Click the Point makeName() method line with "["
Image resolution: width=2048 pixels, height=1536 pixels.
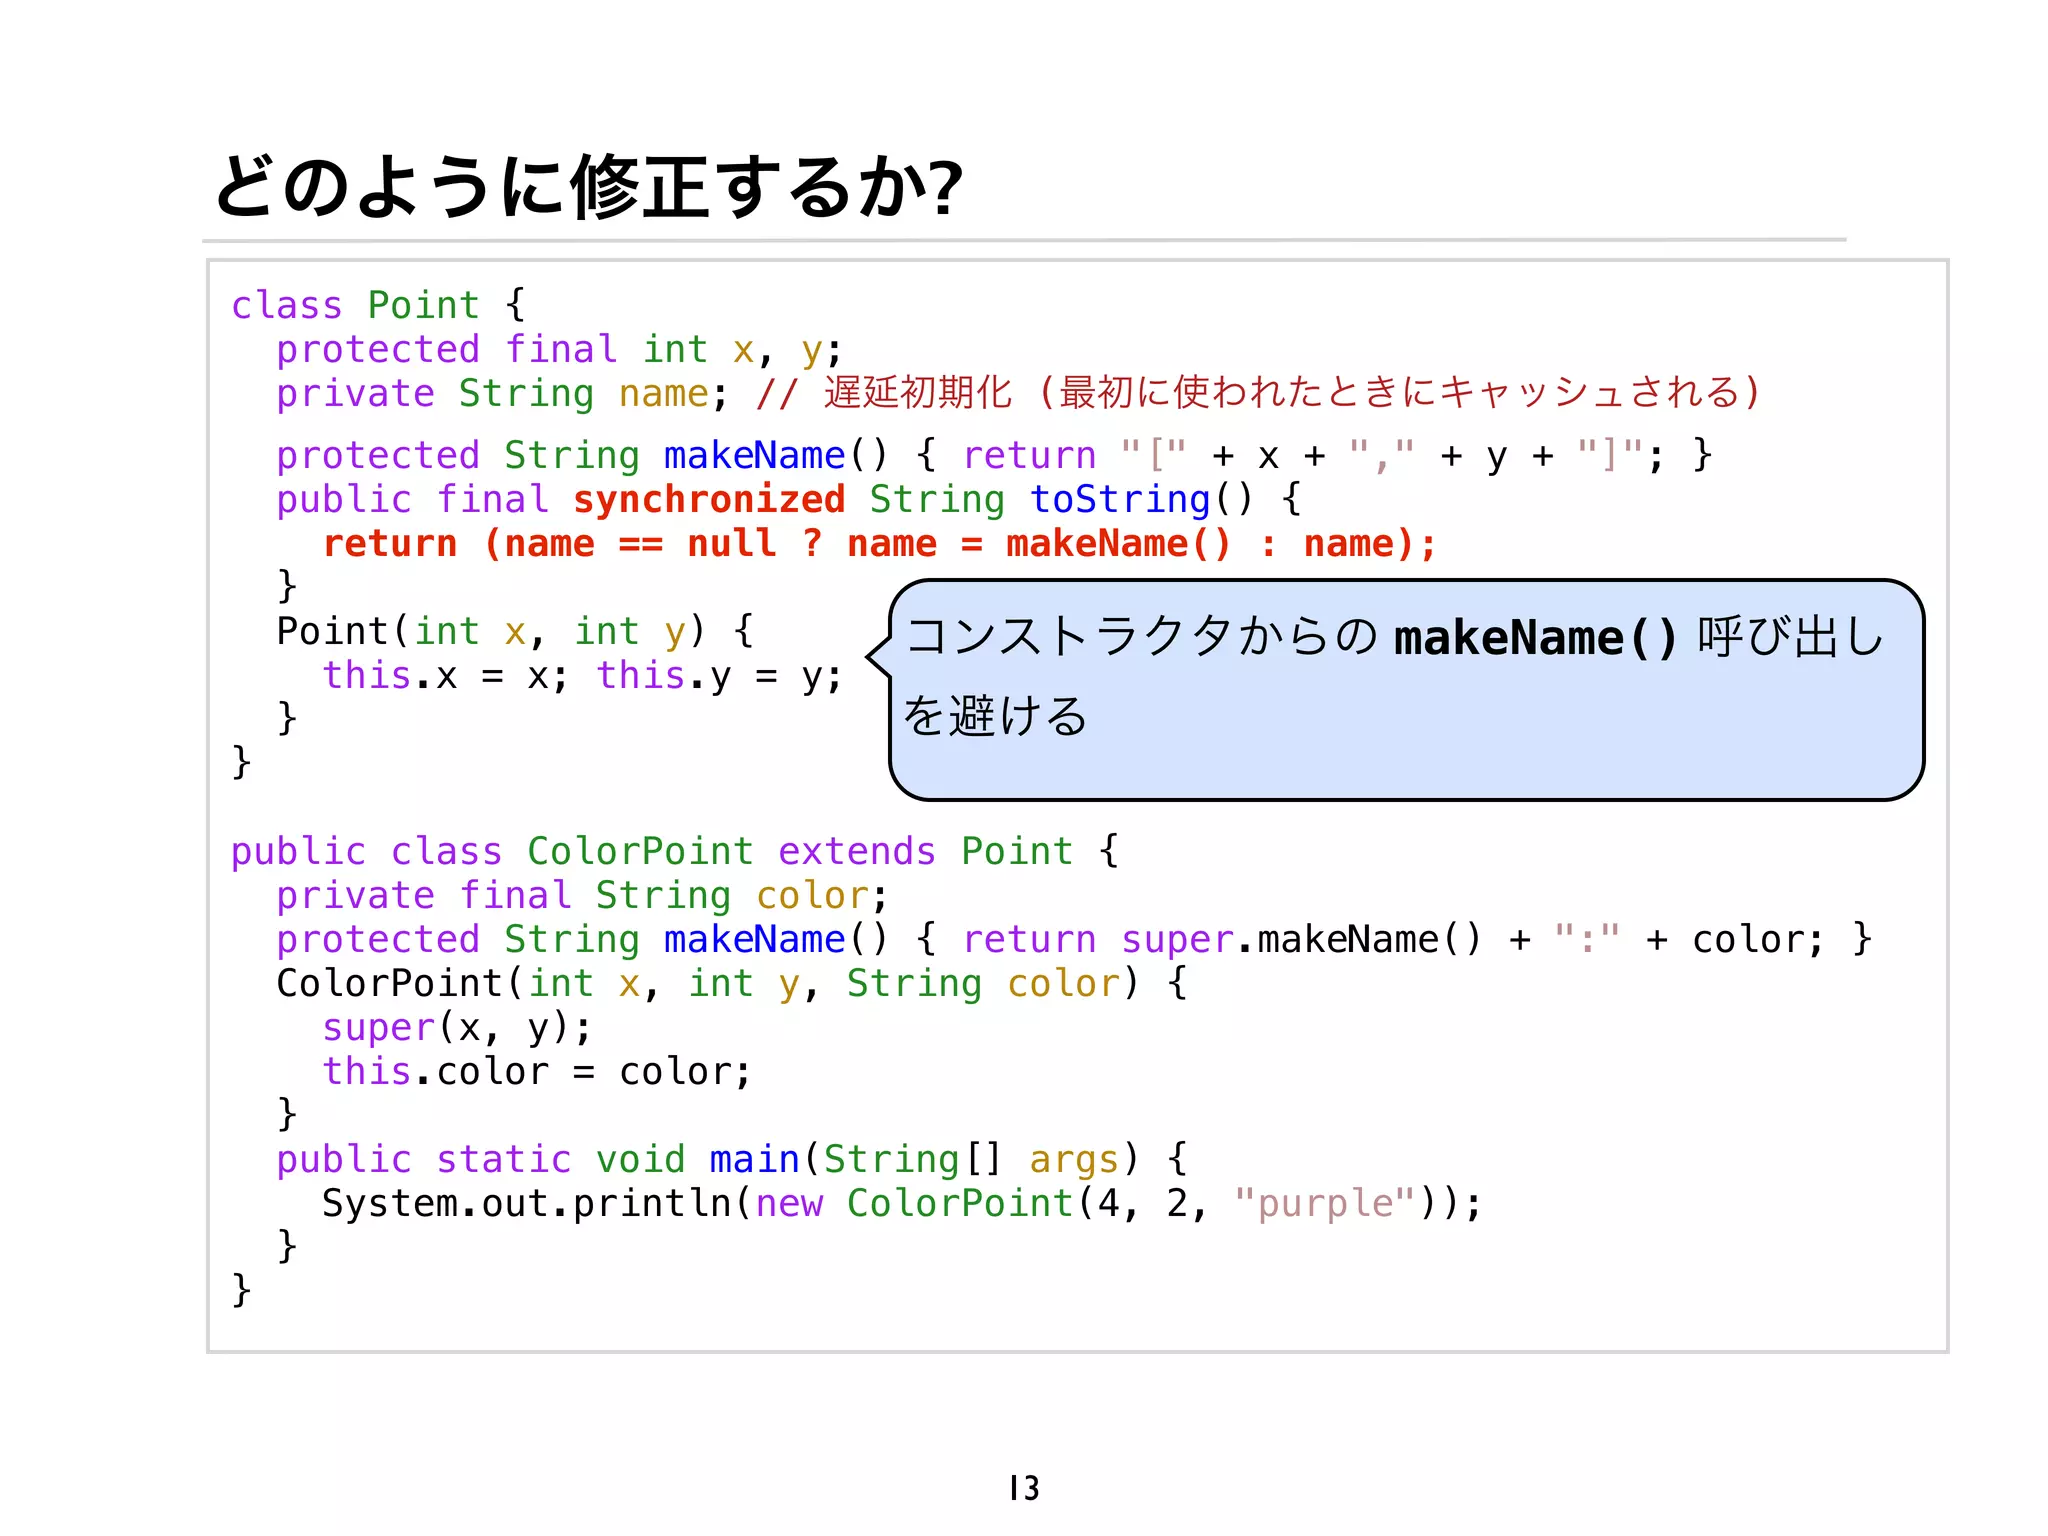(994, 455)
